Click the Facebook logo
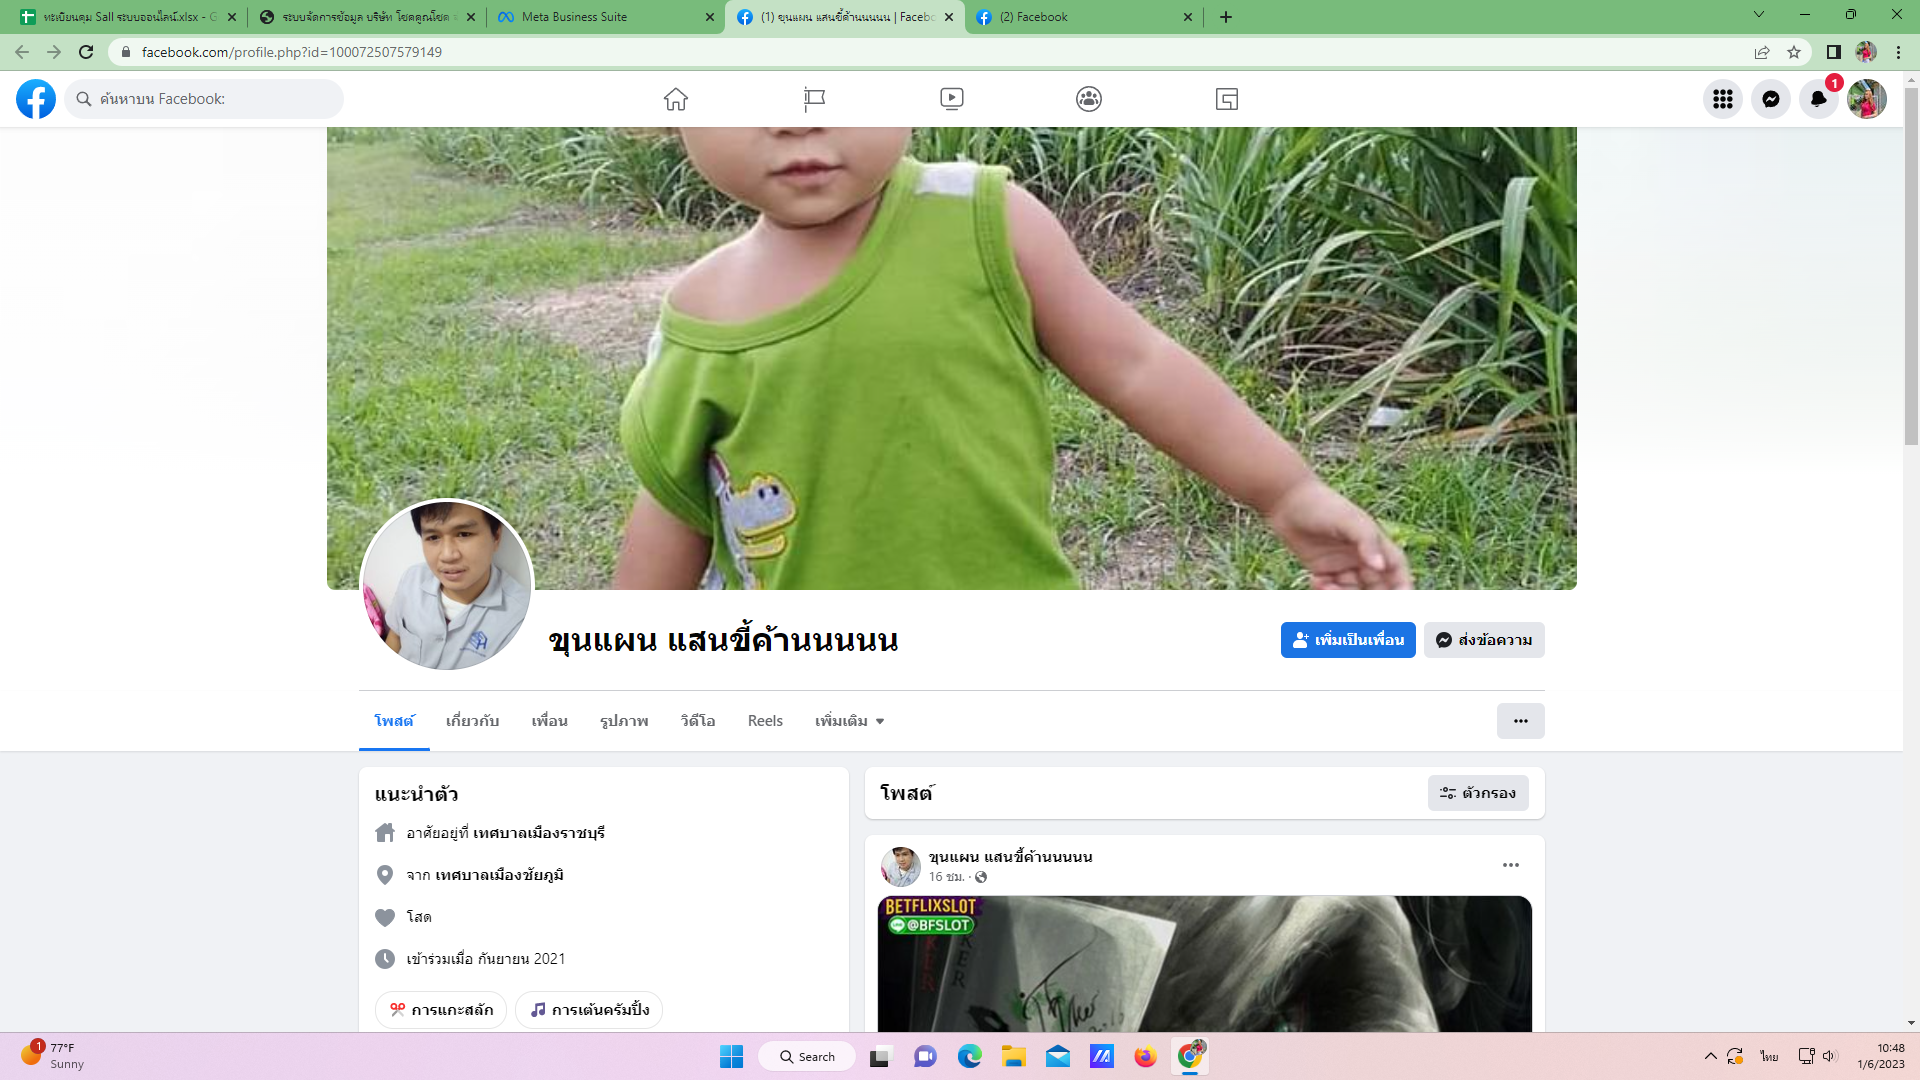 point(36,99)
